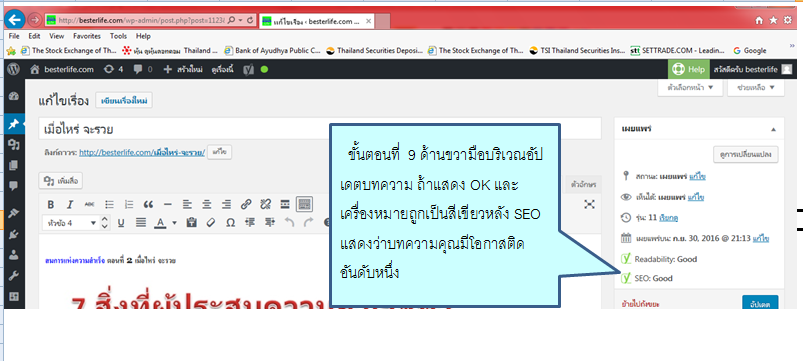Open Dashboard from the WordPress sidebar
Viewport: 803px width, 361px height.
pos(14,96)
